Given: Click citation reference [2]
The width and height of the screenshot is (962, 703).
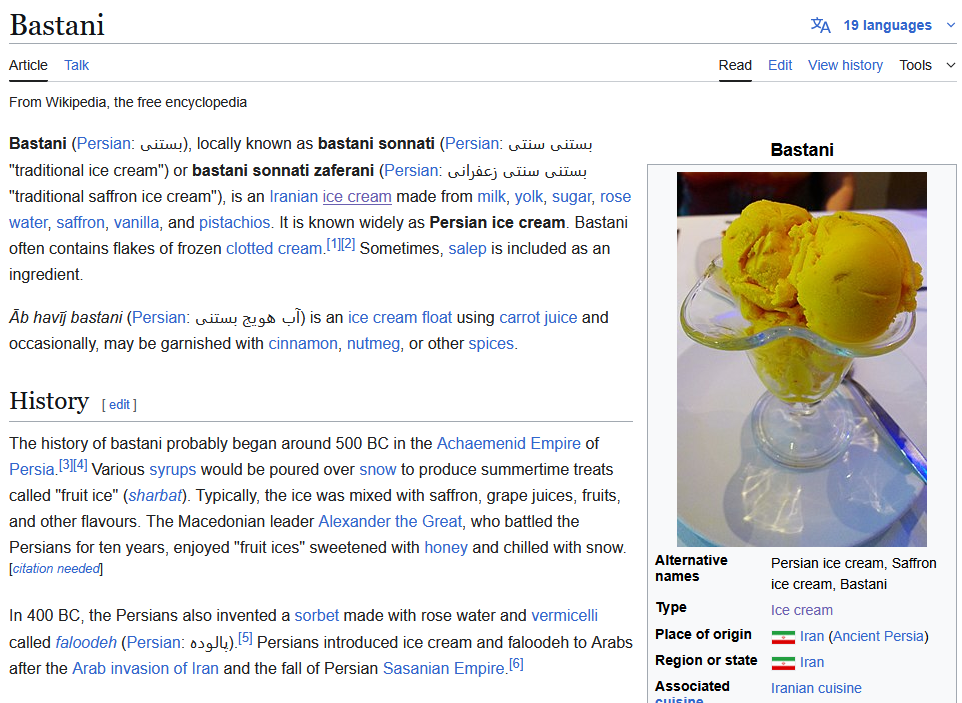Looking at the screenshot, I should coord(348,244).
